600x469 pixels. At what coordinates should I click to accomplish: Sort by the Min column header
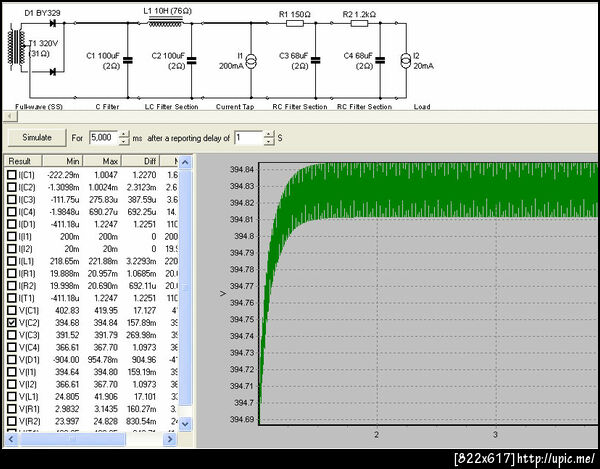62,161
